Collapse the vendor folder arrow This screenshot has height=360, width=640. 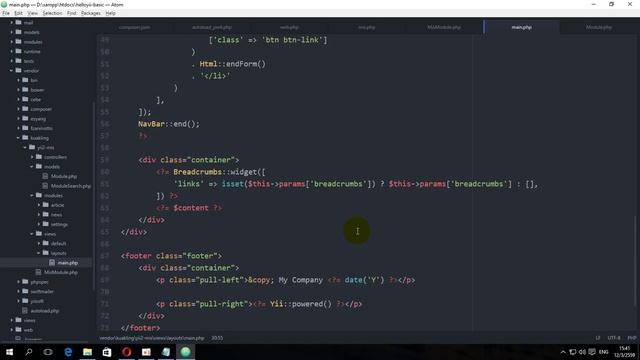pyautogui.click(x=11, y=71)
